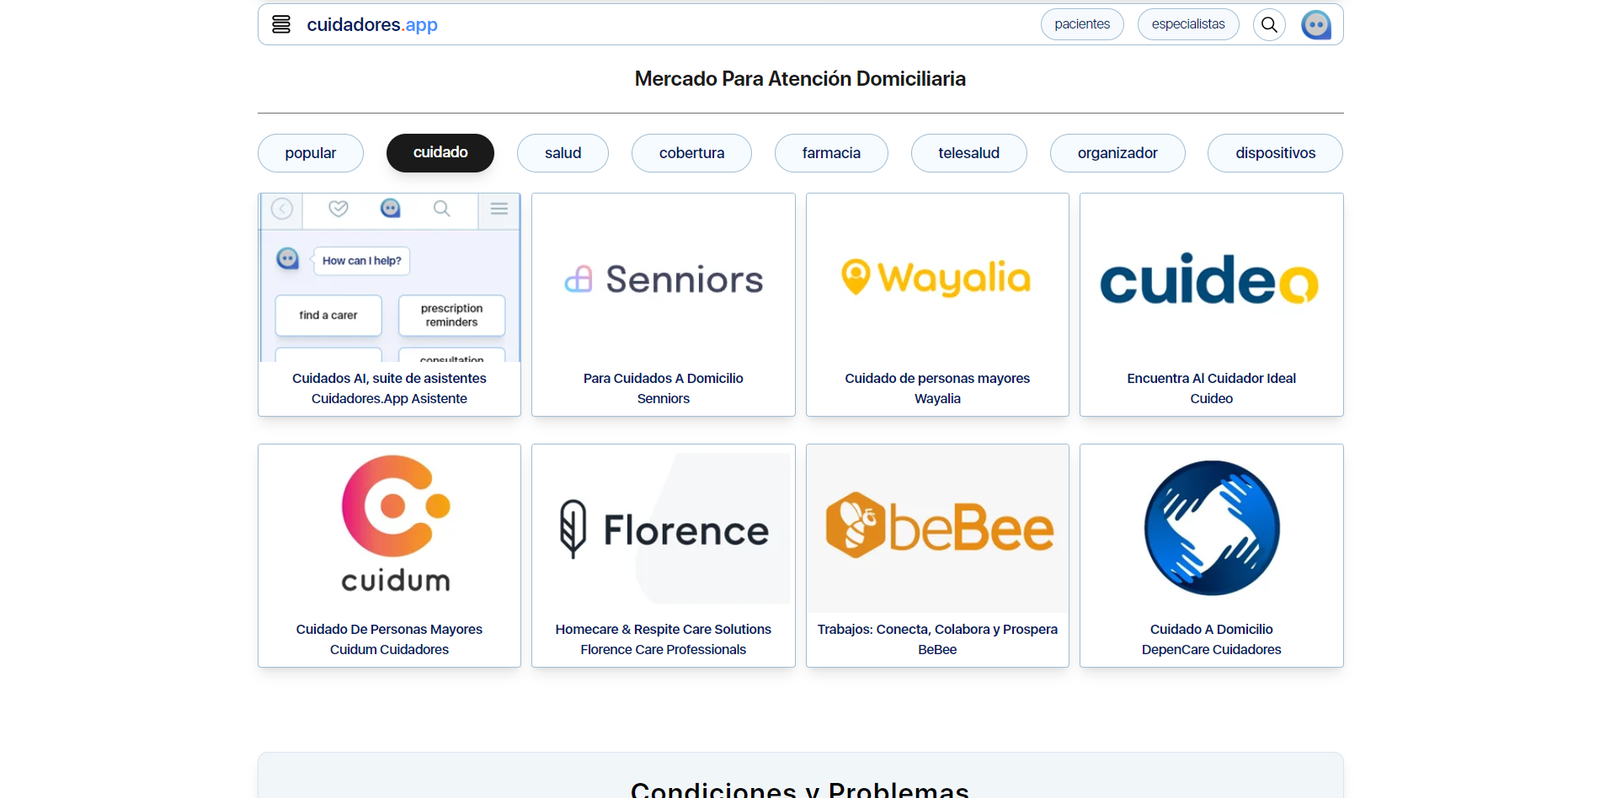Select the popular category tab
The width and height of the screenshot is (1600, 798).
tap(310, 153)
